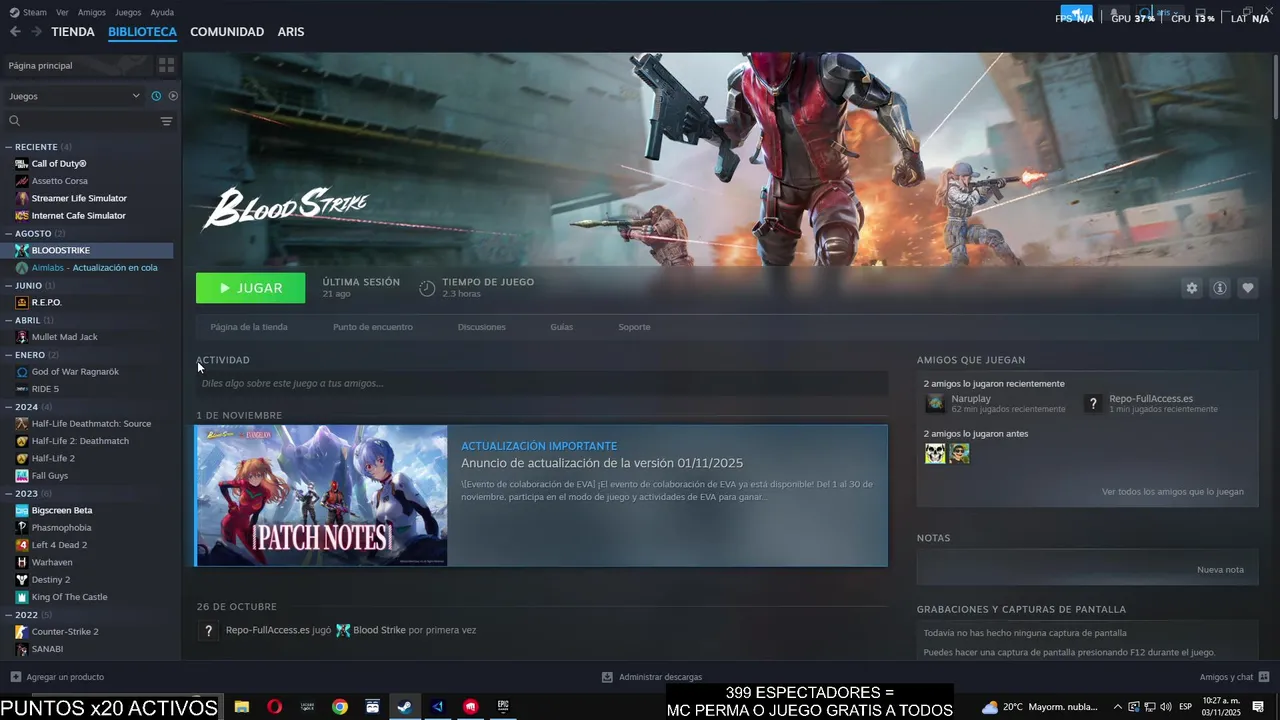Image resolution: width=1280 pixels, height=720 pixels.
Task: Collapse the 2022 category
Action: [8, 614]
